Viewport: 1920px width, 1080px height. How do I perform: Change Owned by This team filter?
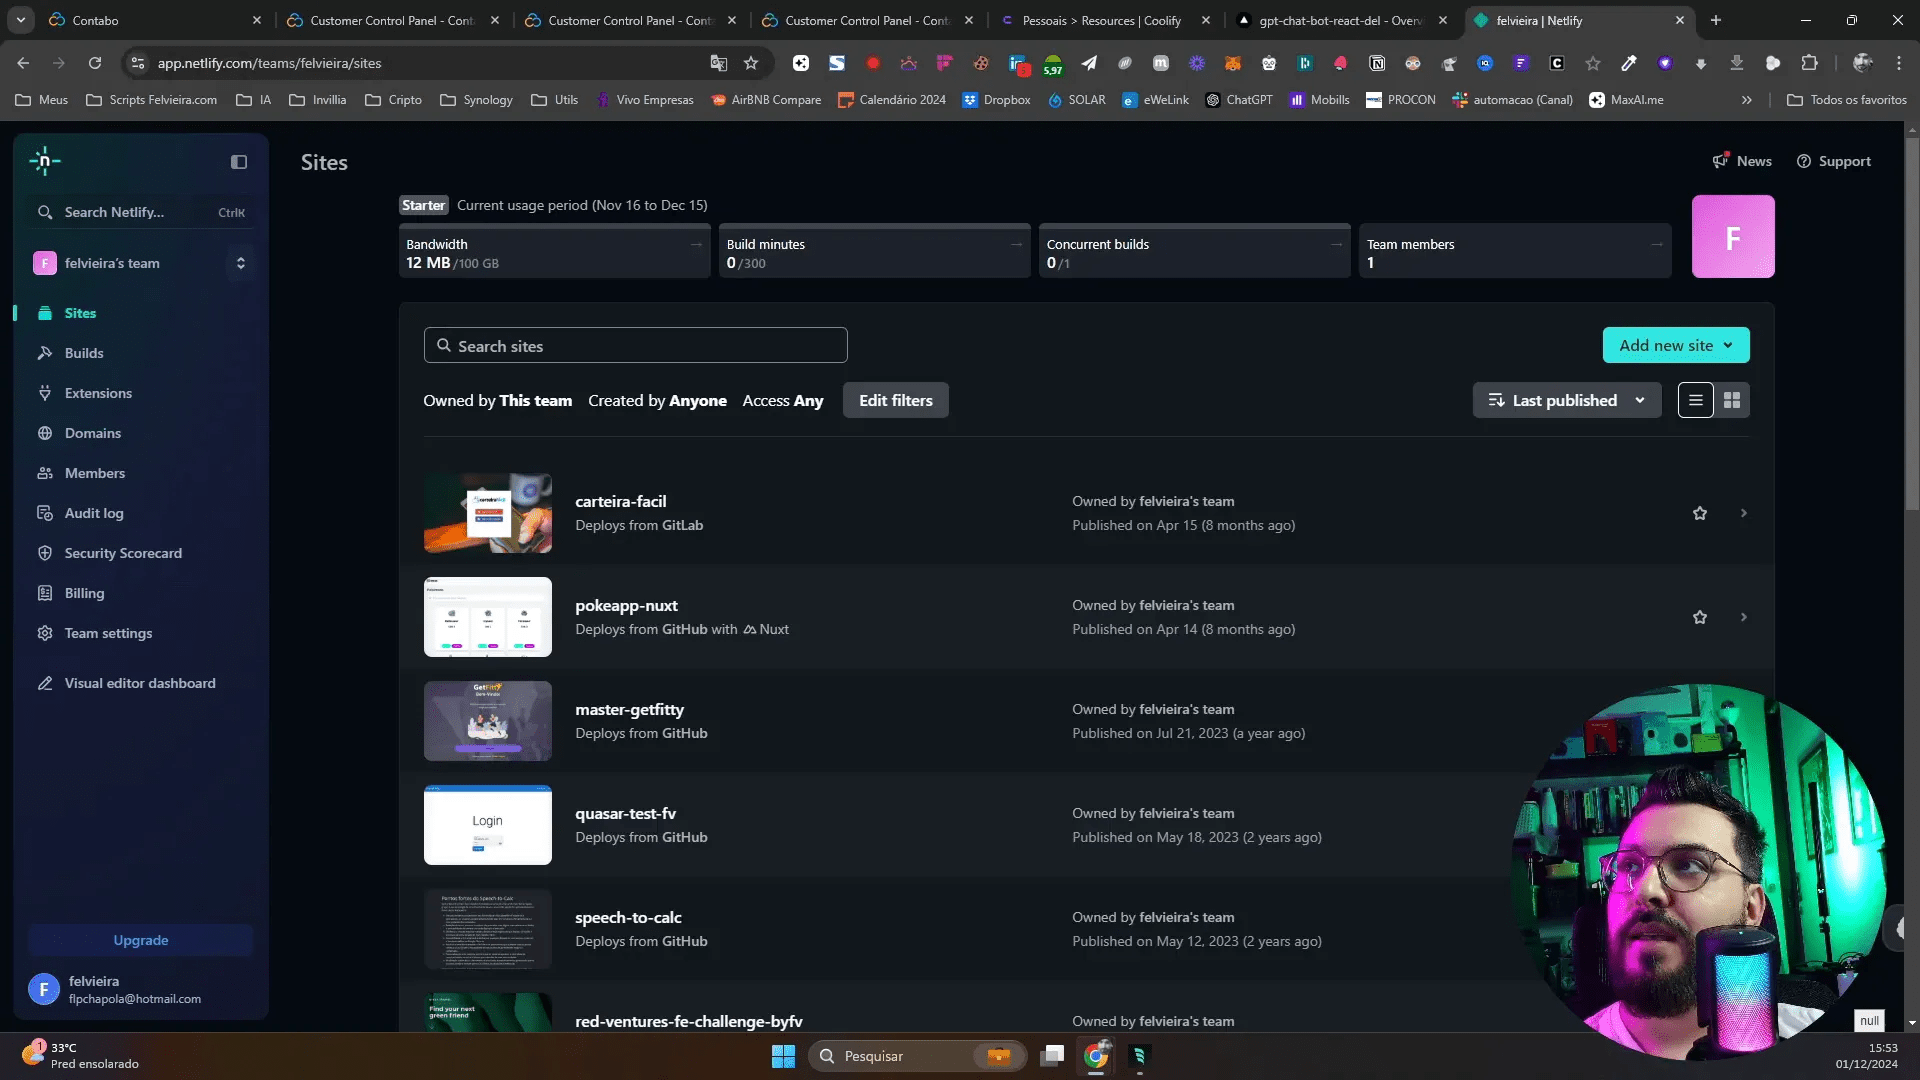point(497,400)
